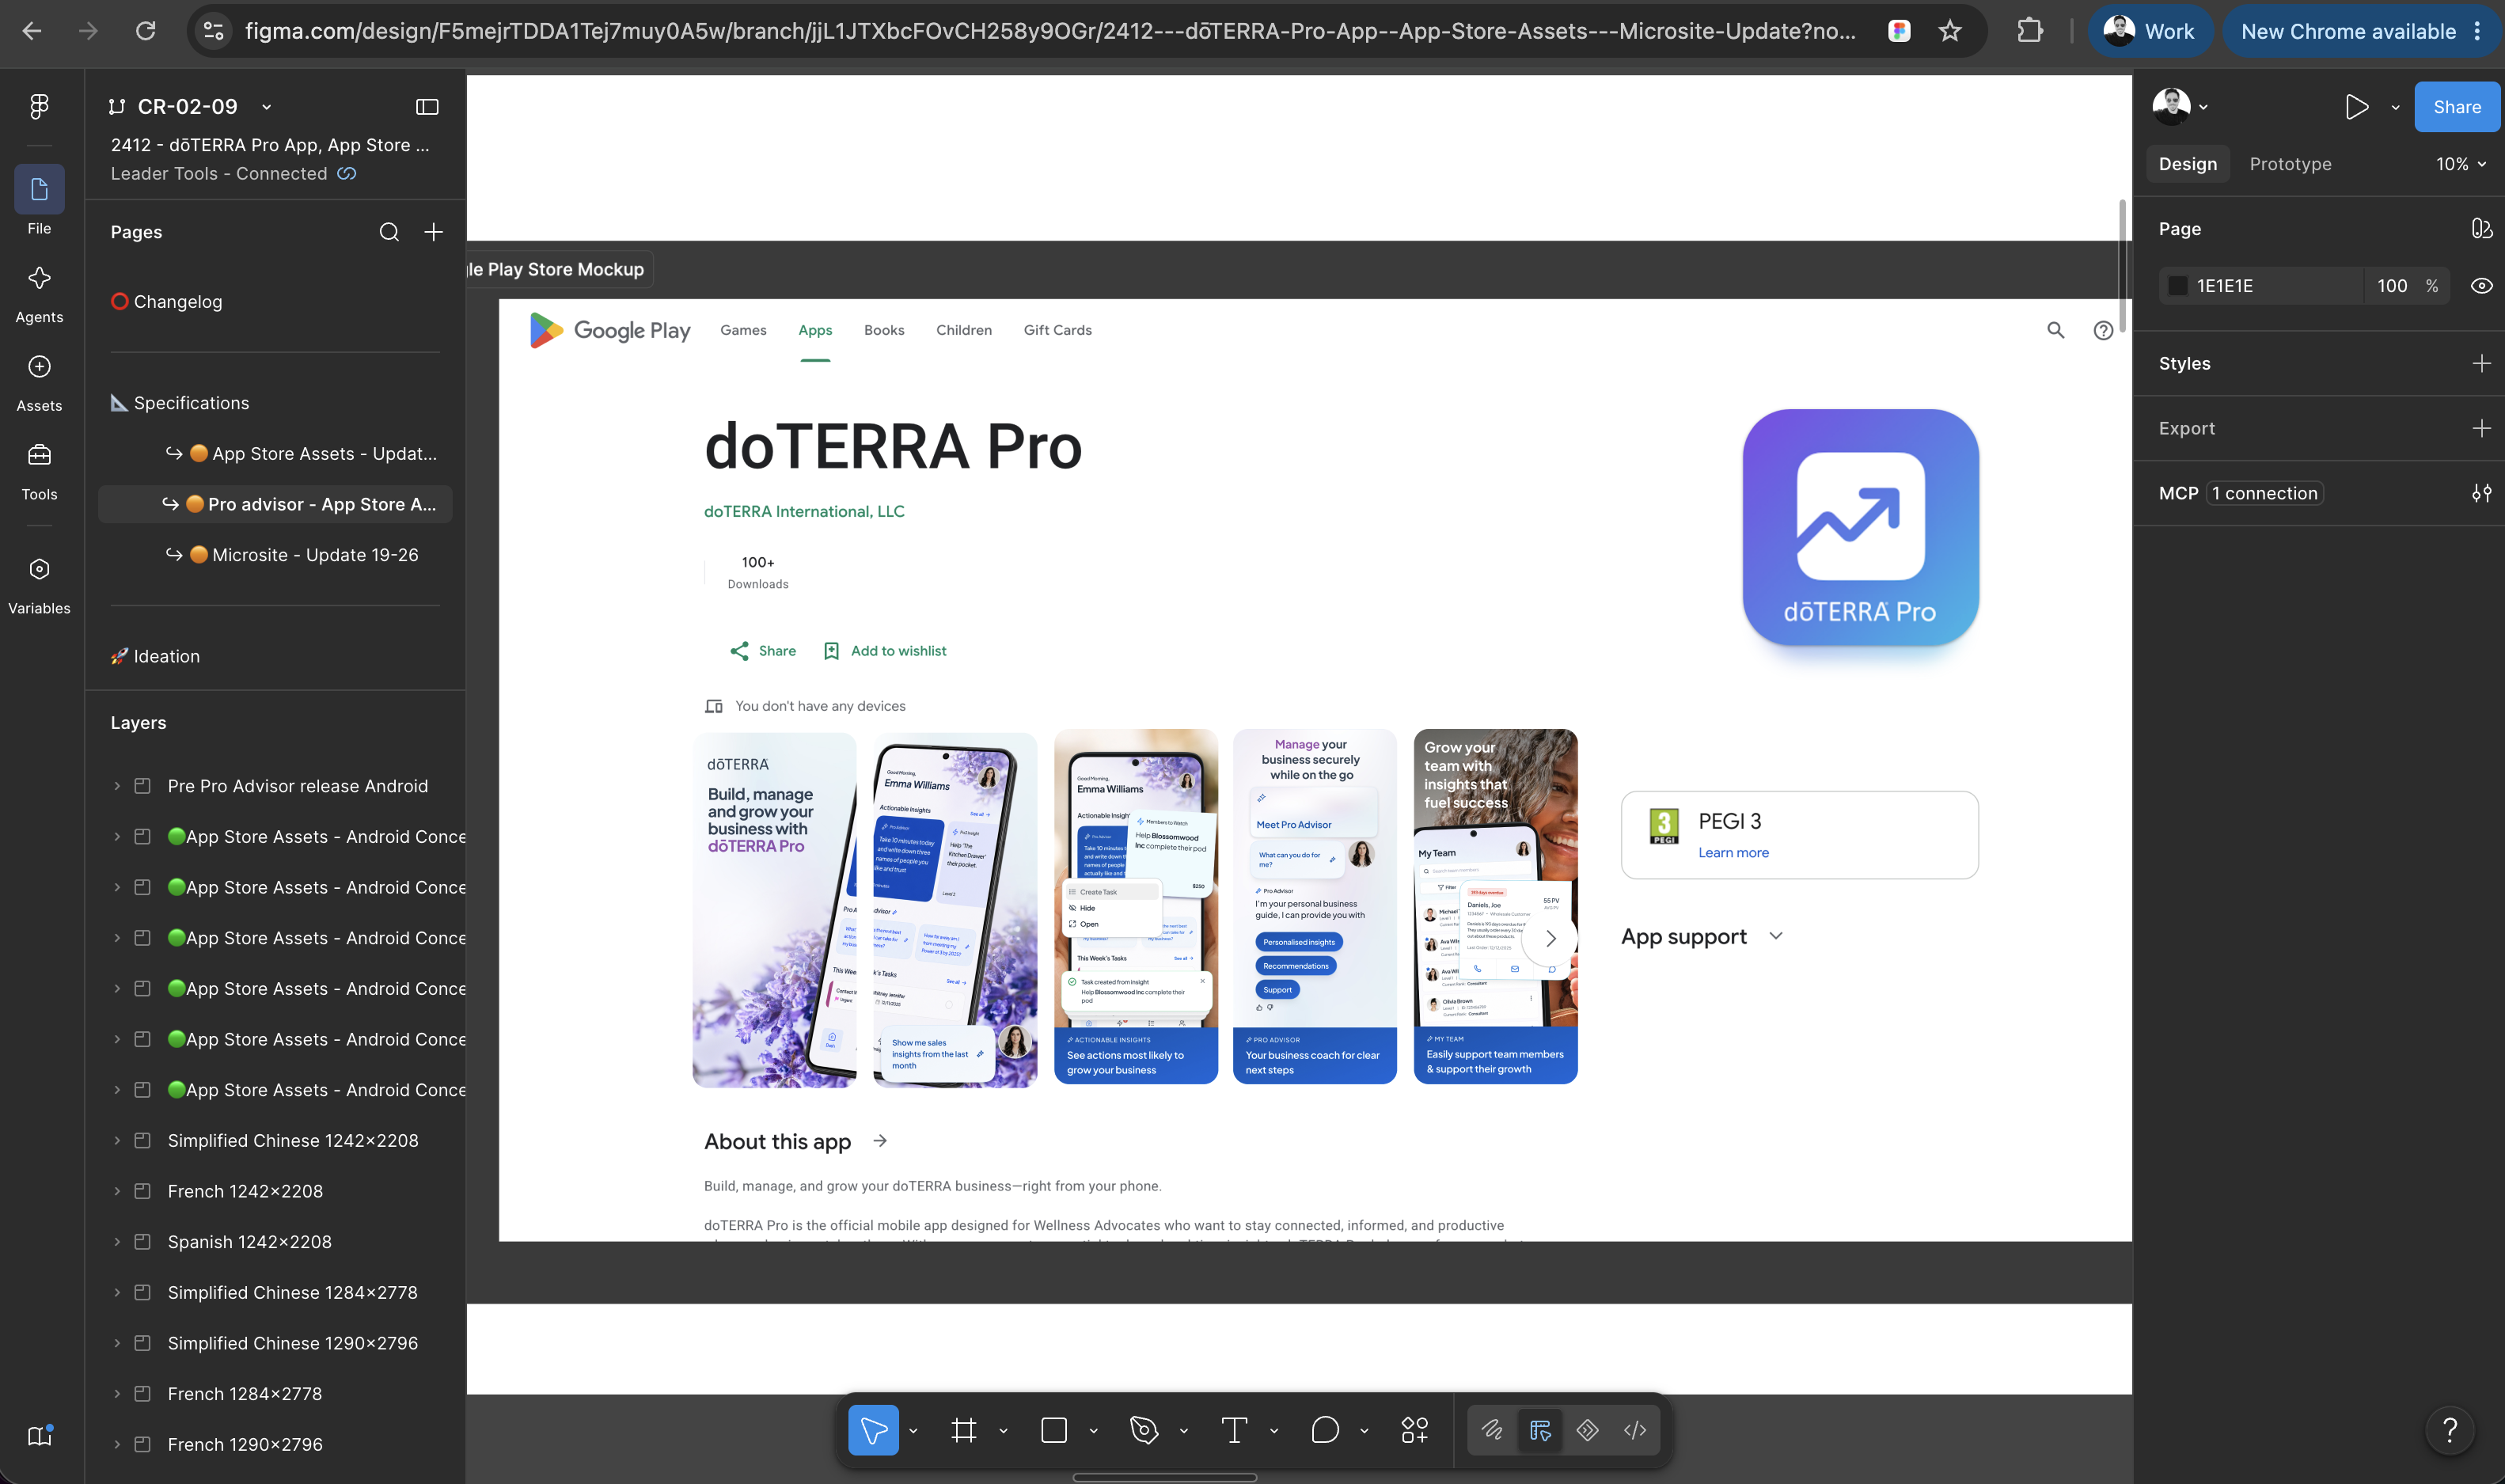Viewport: 2505px width, 1484px height.
Task: Select the Text tool
Action: coord(1234,1430)
